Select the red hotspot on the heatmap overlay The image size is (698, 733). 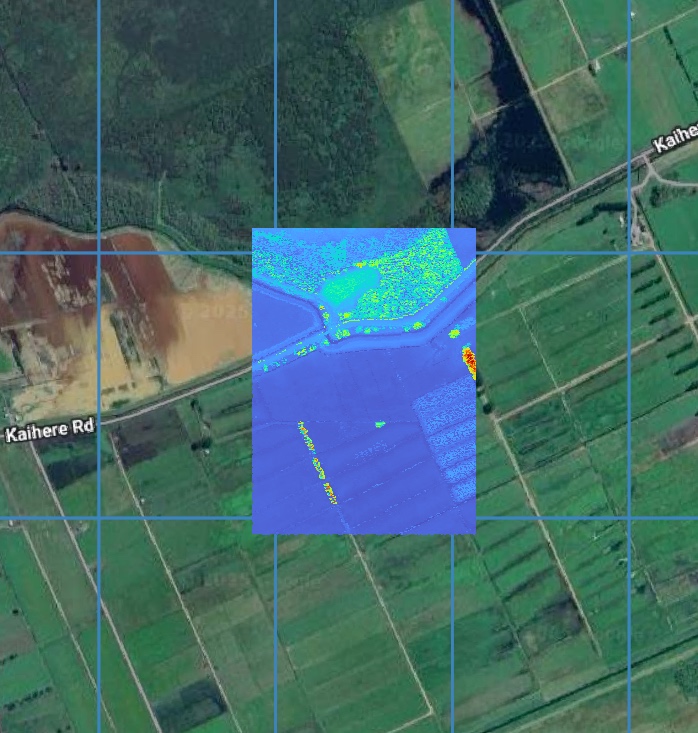[468, 362]
